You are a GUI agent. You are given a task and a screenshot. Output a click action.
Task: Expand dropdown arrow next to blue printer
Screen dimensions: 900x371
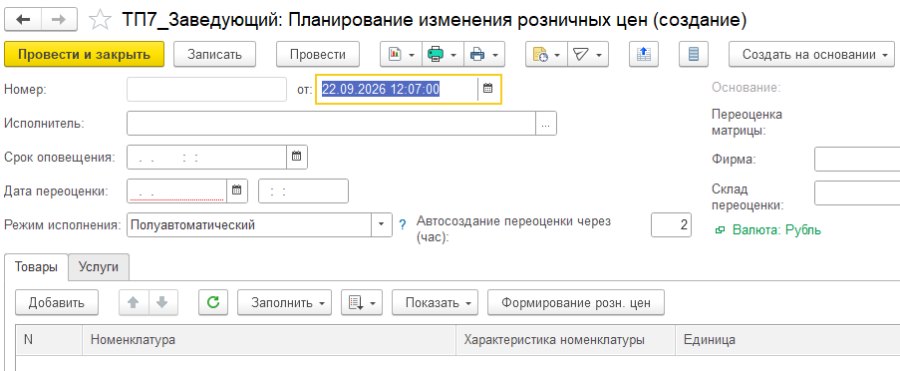point(494,55)
